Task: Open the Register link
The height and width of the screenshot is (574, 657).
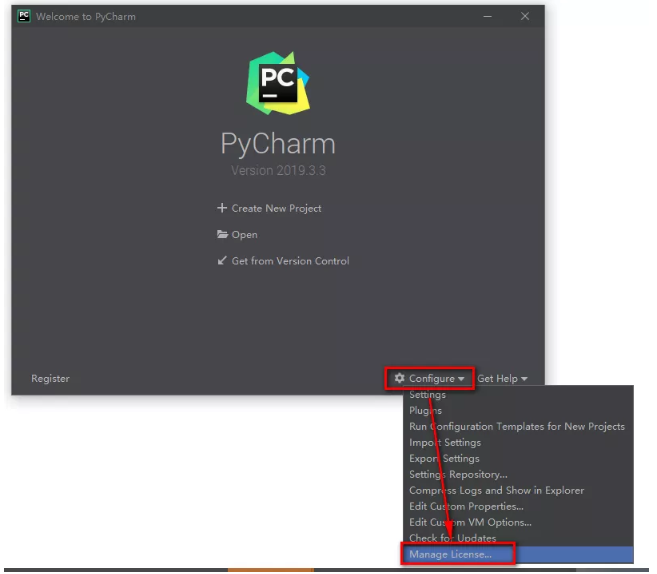Action: pos(50,379)
